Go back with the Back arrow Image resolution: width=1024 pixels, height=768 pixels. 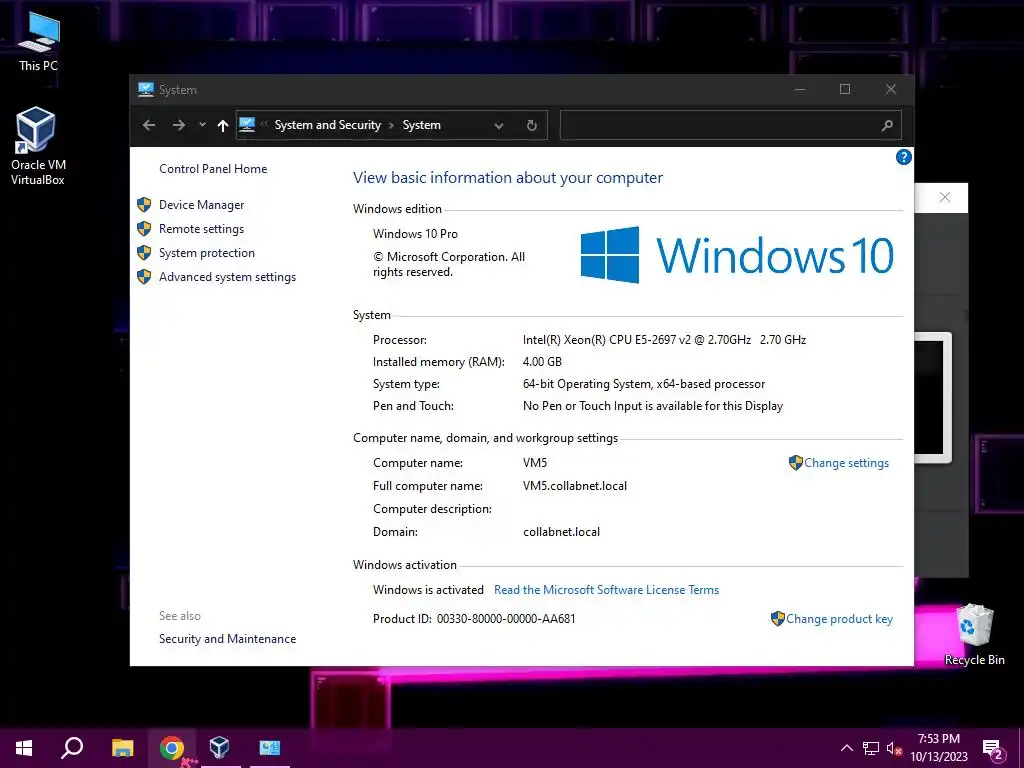click(149, 125)
